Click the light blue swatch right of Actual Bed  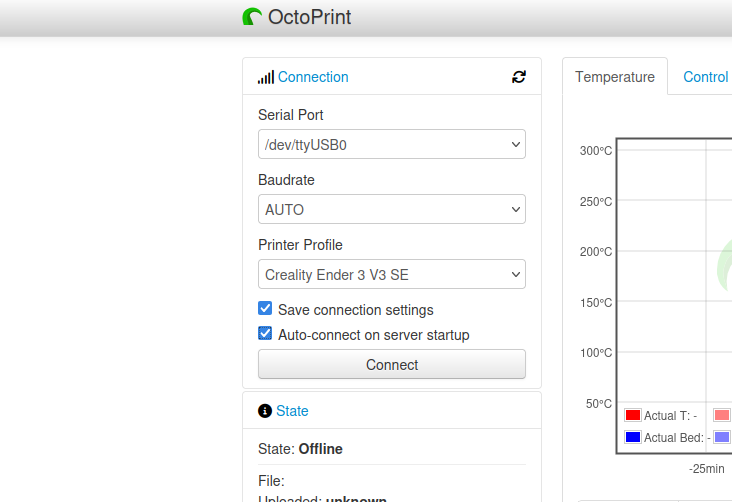coord(722,437)
